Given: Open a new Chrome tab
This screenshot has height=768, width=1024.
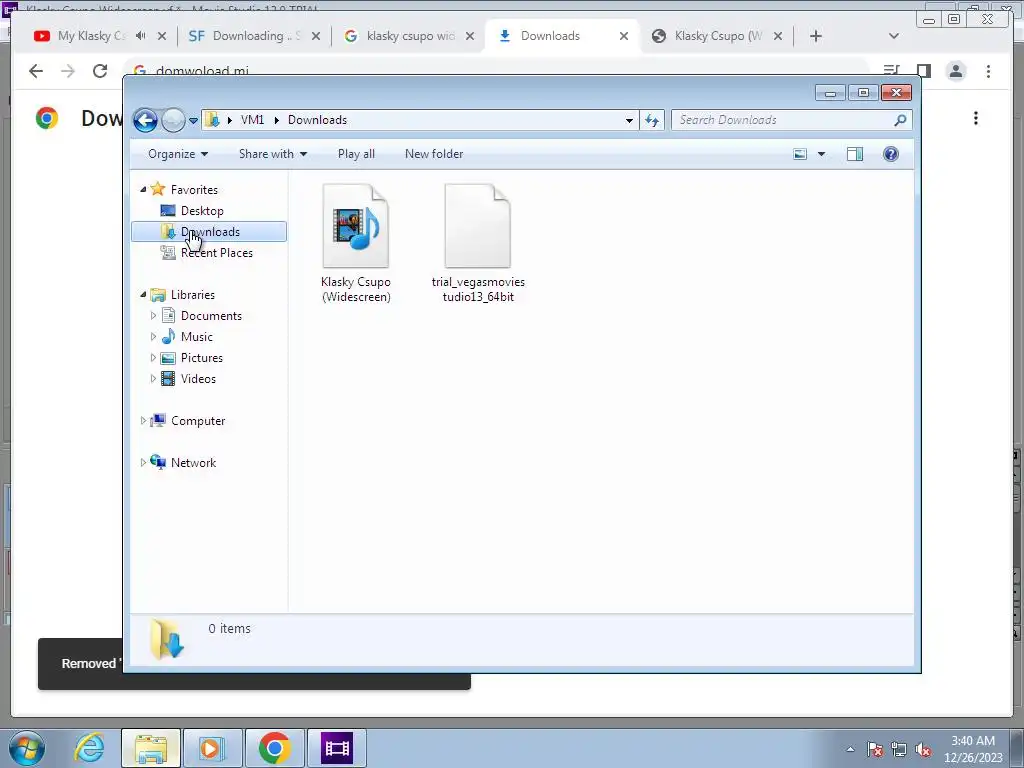Looking at the screenshot, I should tap(816, 36).
